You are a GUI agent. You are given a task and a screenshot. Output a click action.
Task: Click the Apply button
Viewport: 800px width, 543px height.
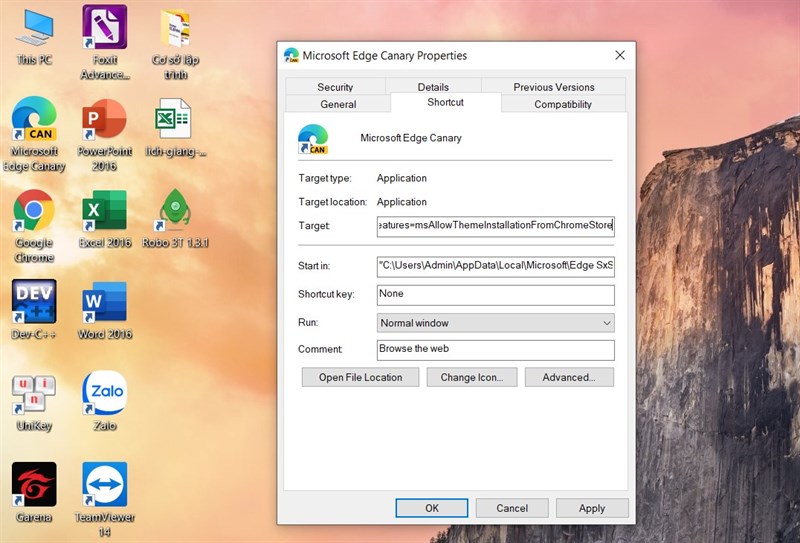592,508
